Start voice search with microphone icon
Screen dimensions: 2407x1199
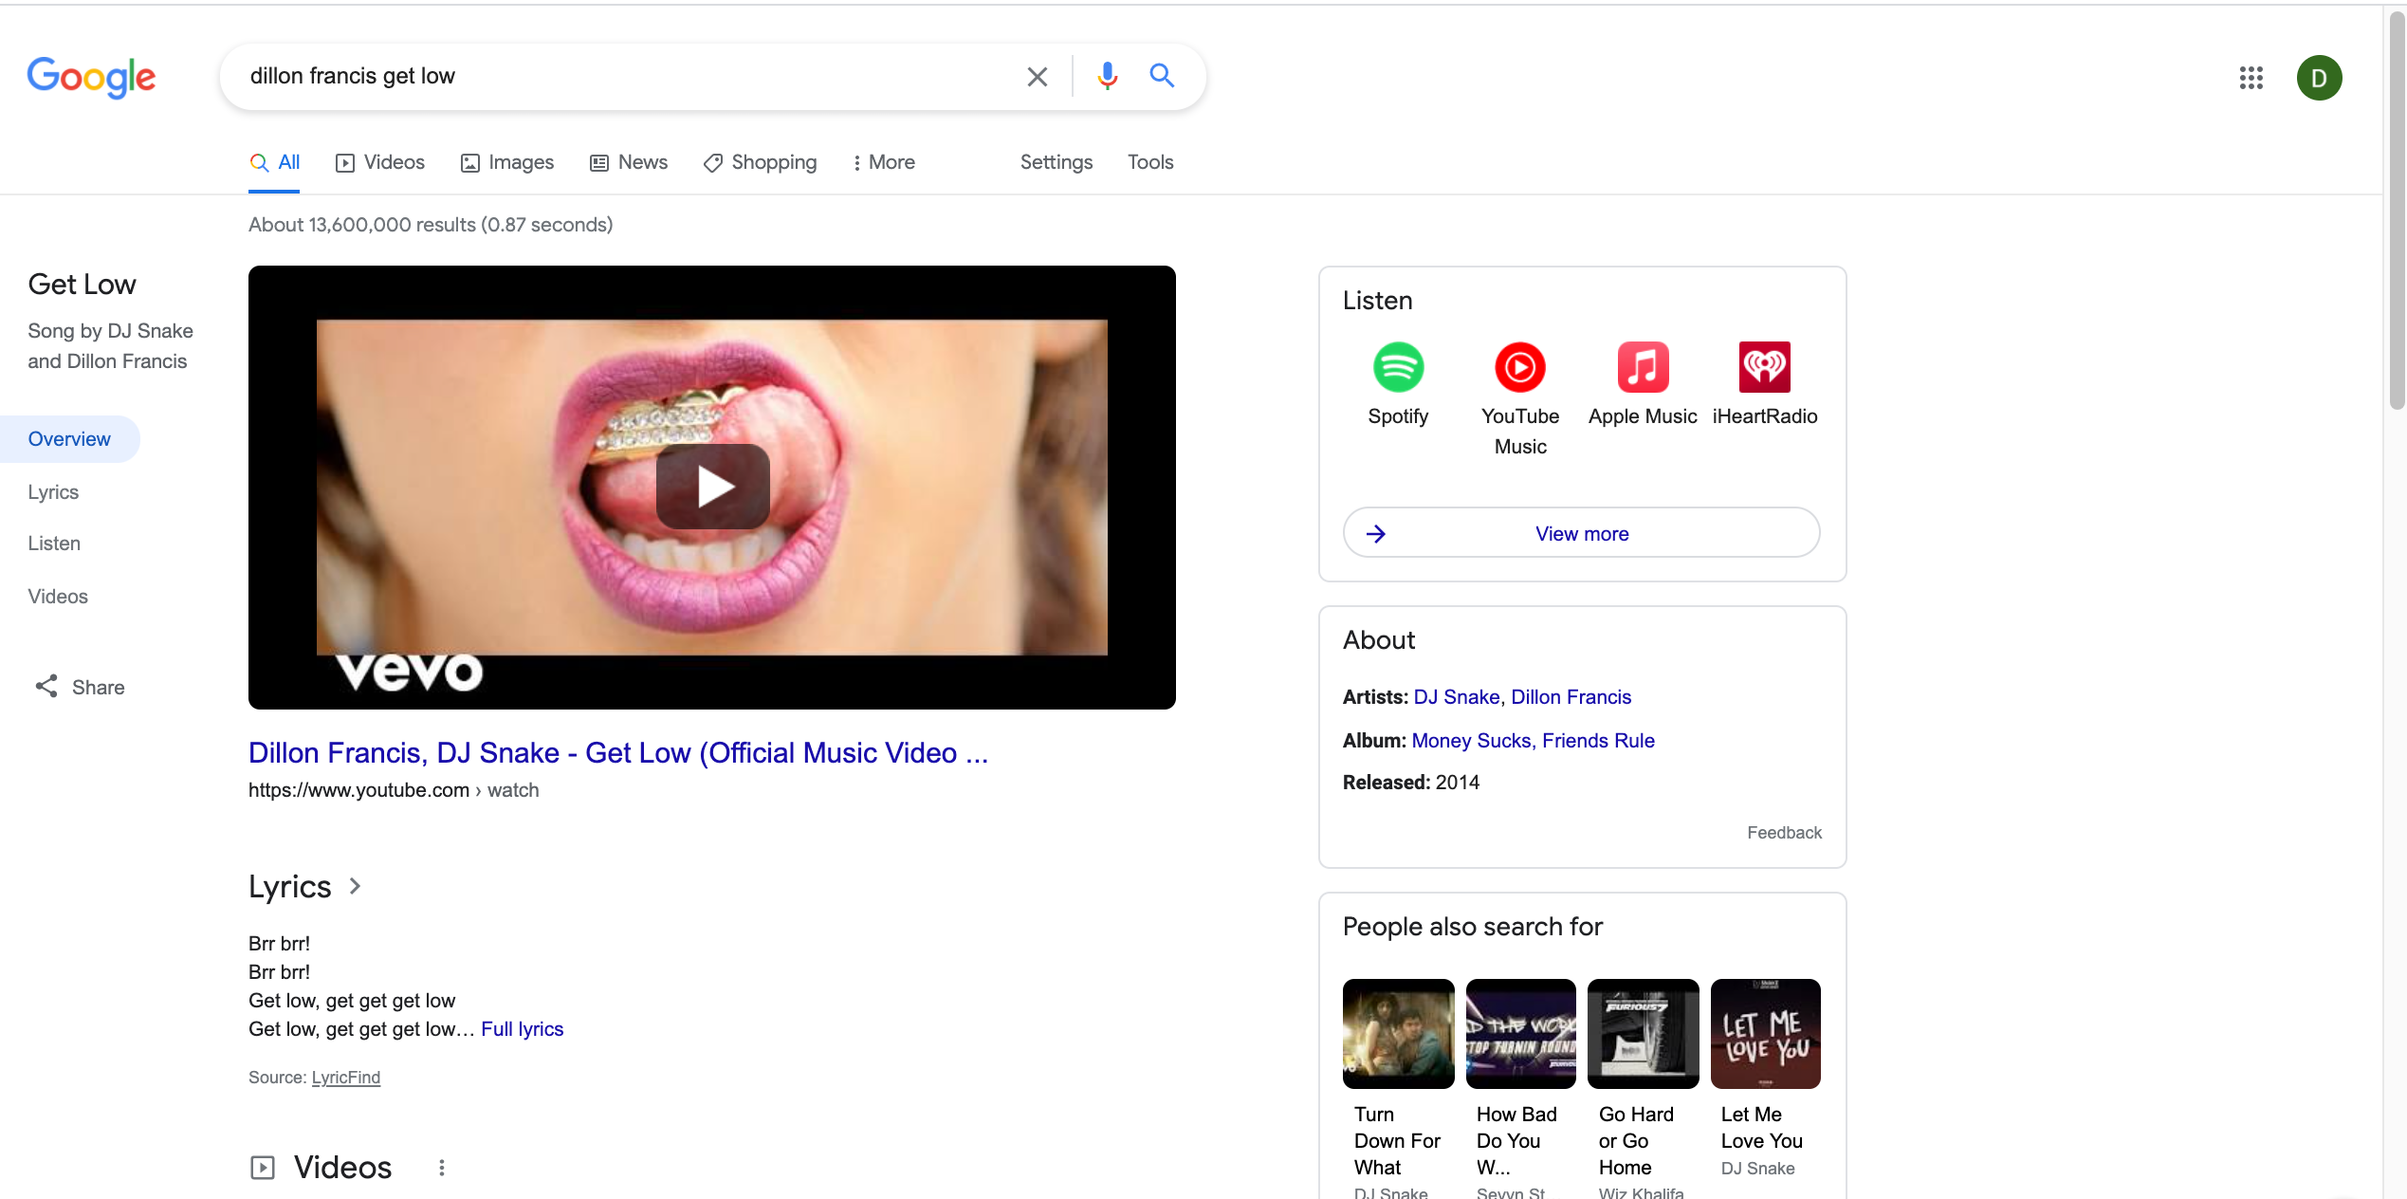[1107, 76]
